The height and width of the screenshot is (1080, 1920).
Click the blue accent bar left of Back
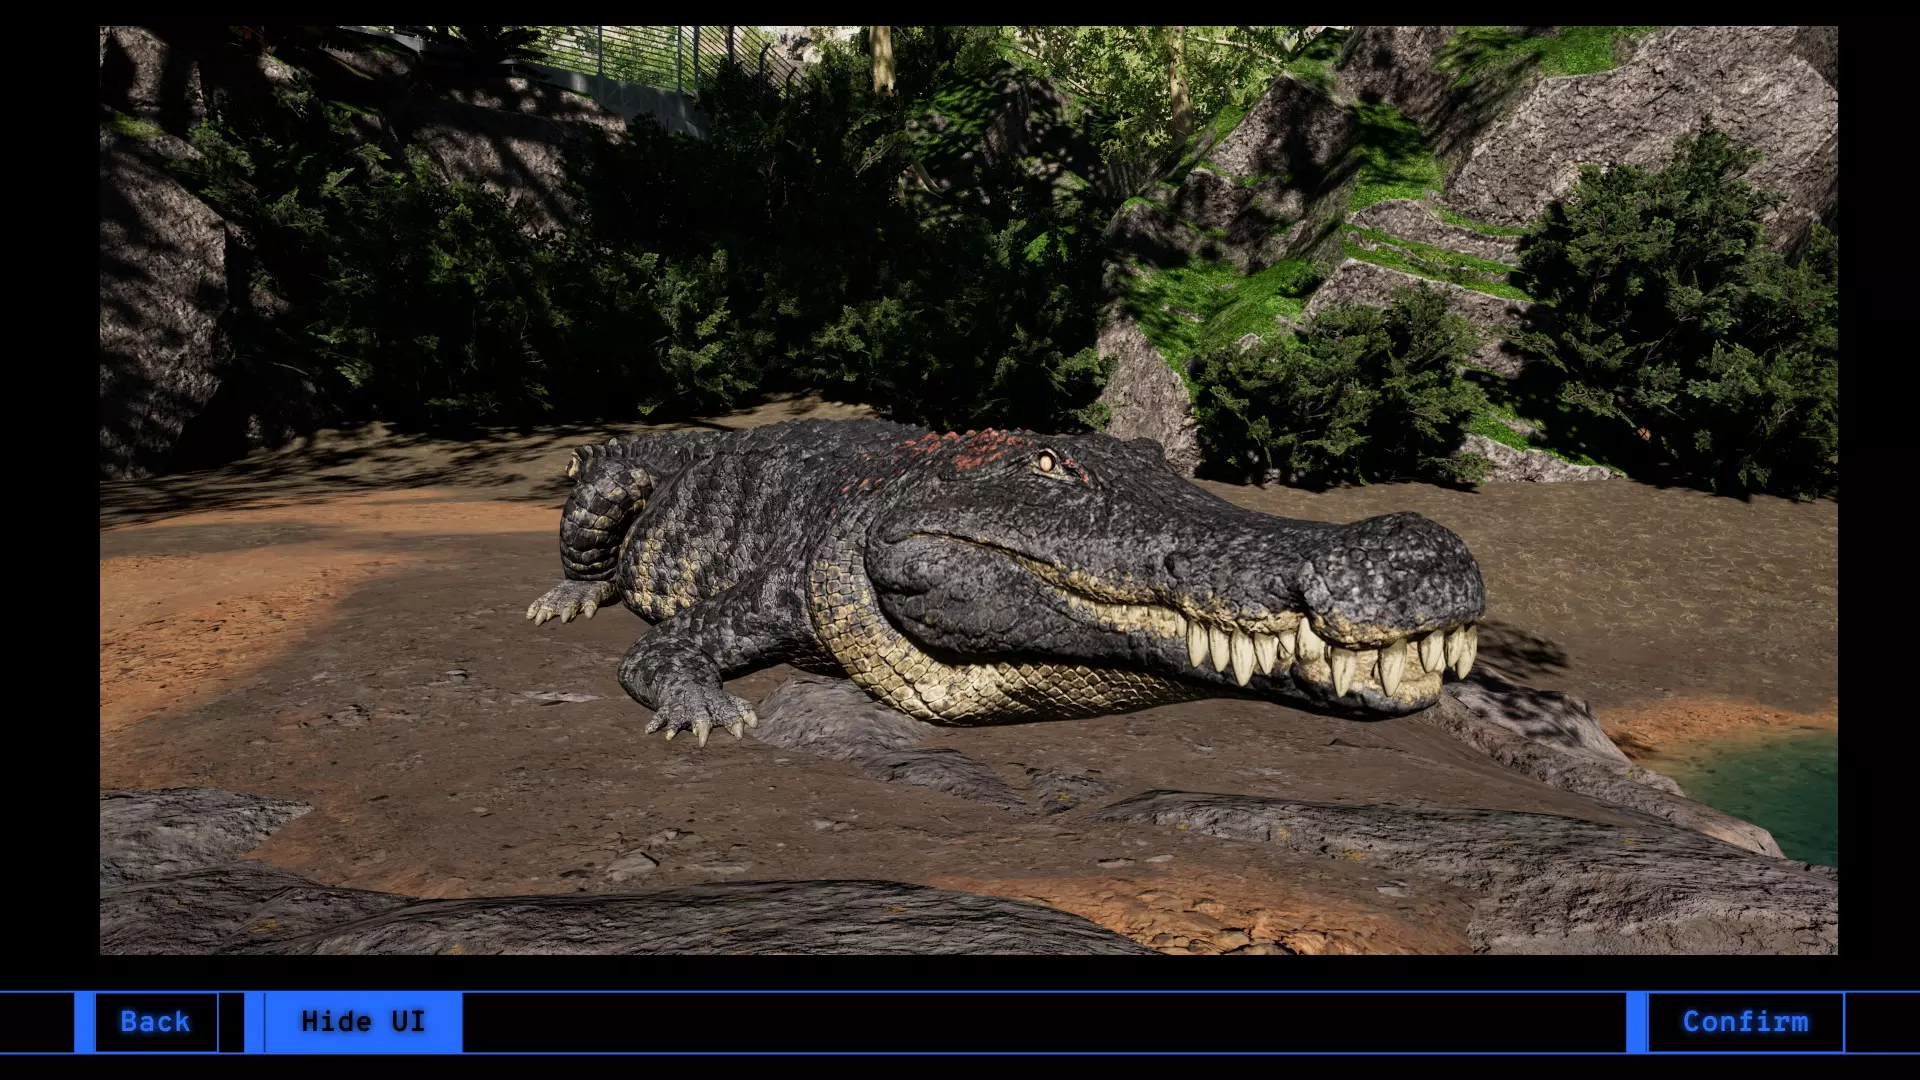(84, 1022)
